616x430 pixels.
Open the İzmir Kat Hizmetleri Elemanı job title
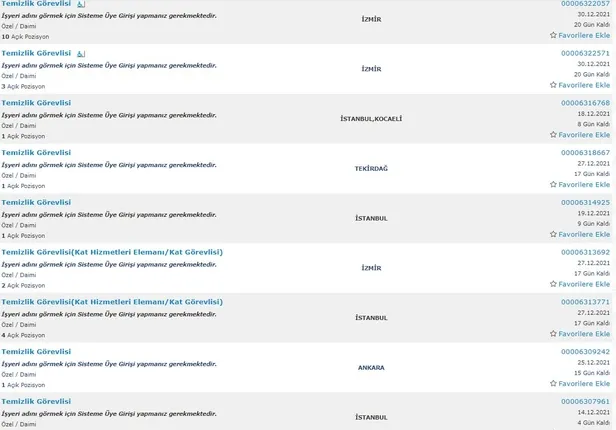(x=112, y=252)
